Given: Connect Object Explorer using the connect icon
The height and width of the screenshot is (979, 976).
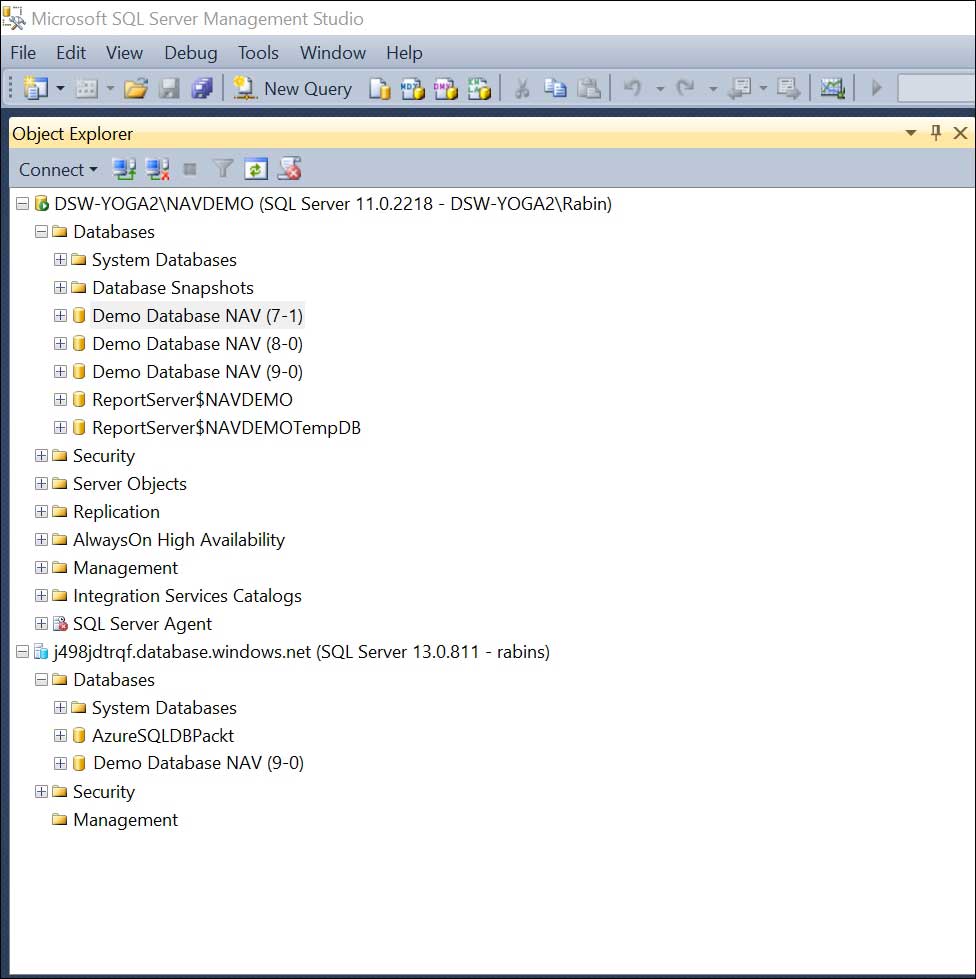Looking at the screenshot, I should [124, 169].
